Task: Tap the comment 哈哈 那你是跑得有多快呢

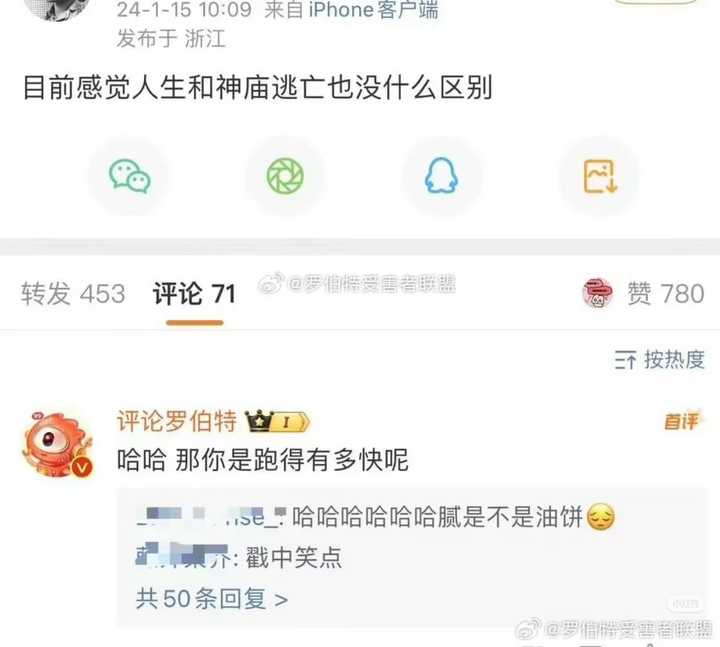Action: (x=263, y=460)
